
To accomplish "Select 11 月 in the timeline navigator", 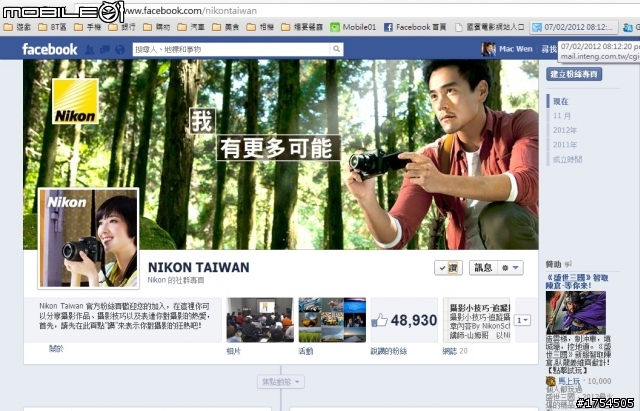I will 562,116.
